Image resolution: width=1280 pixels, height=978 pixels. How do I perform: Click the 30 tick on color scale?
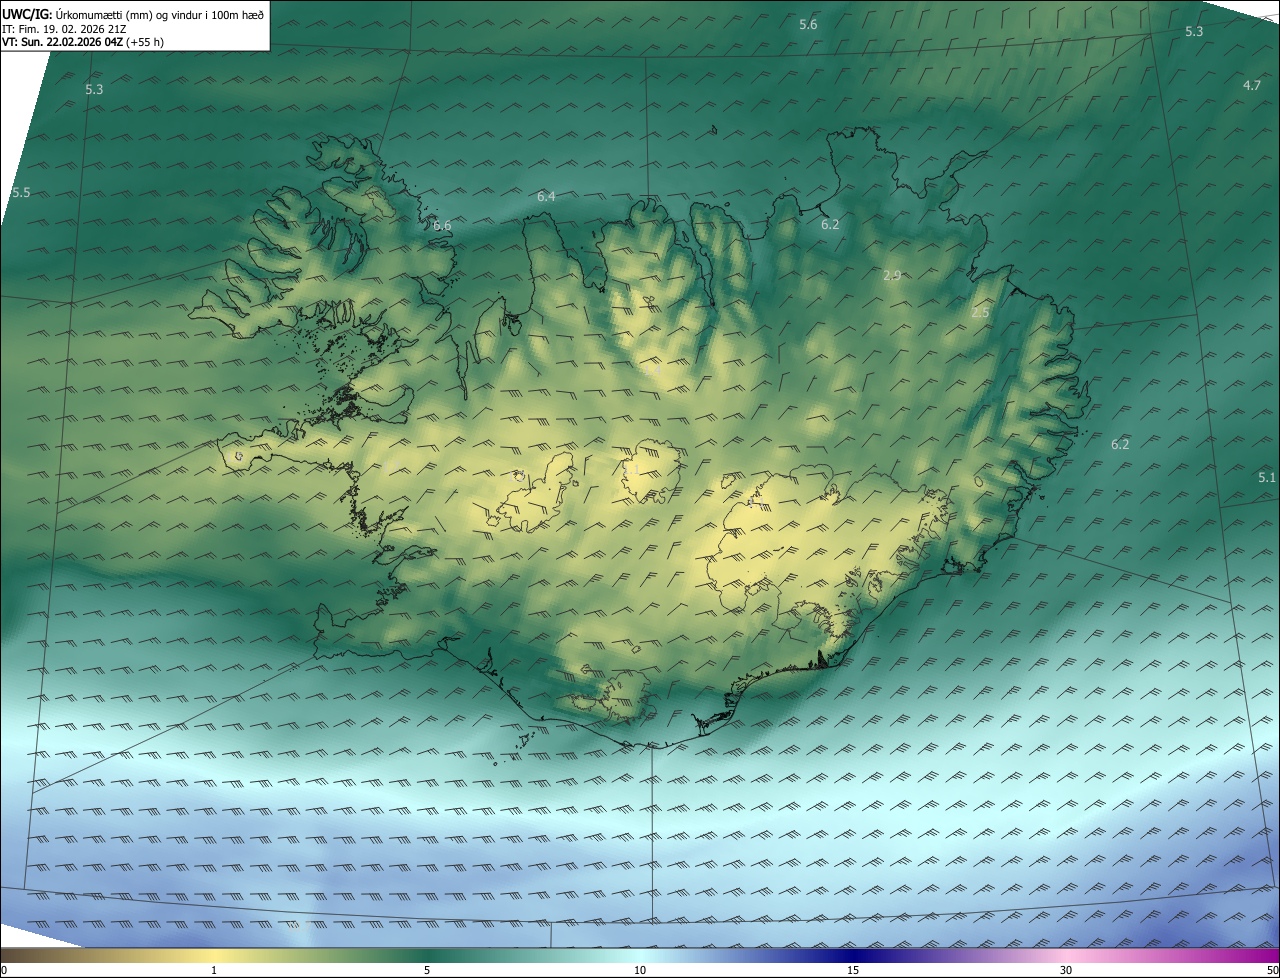(x=1066, y=970)
